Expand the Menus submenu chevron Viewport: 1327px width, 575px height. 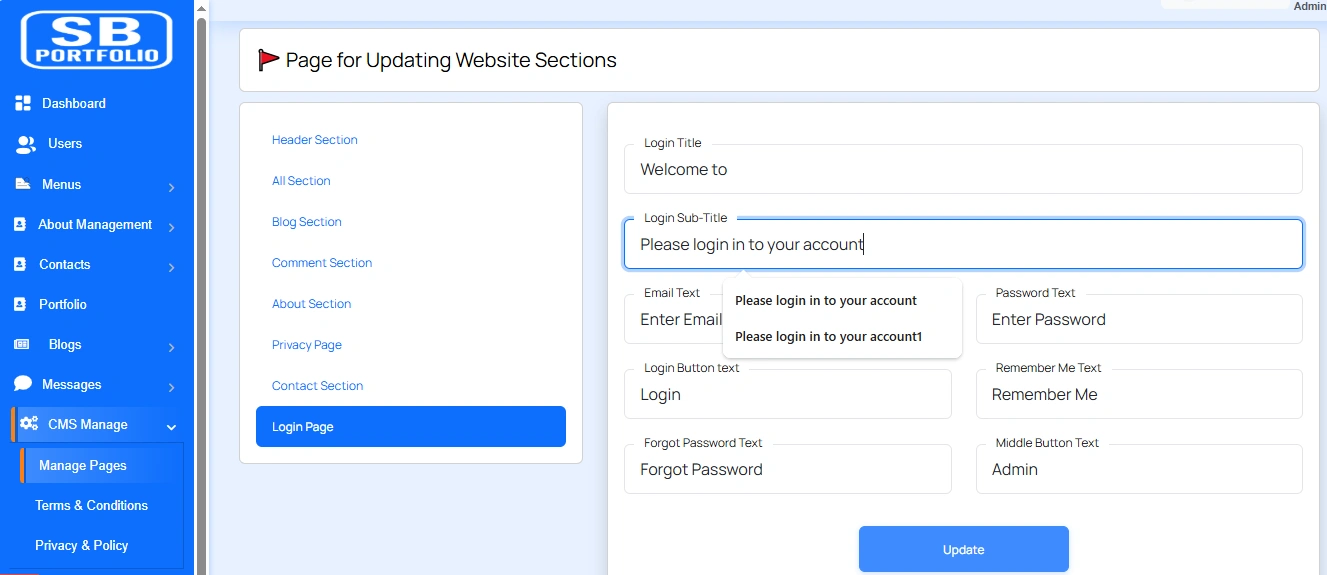(172, 187)
